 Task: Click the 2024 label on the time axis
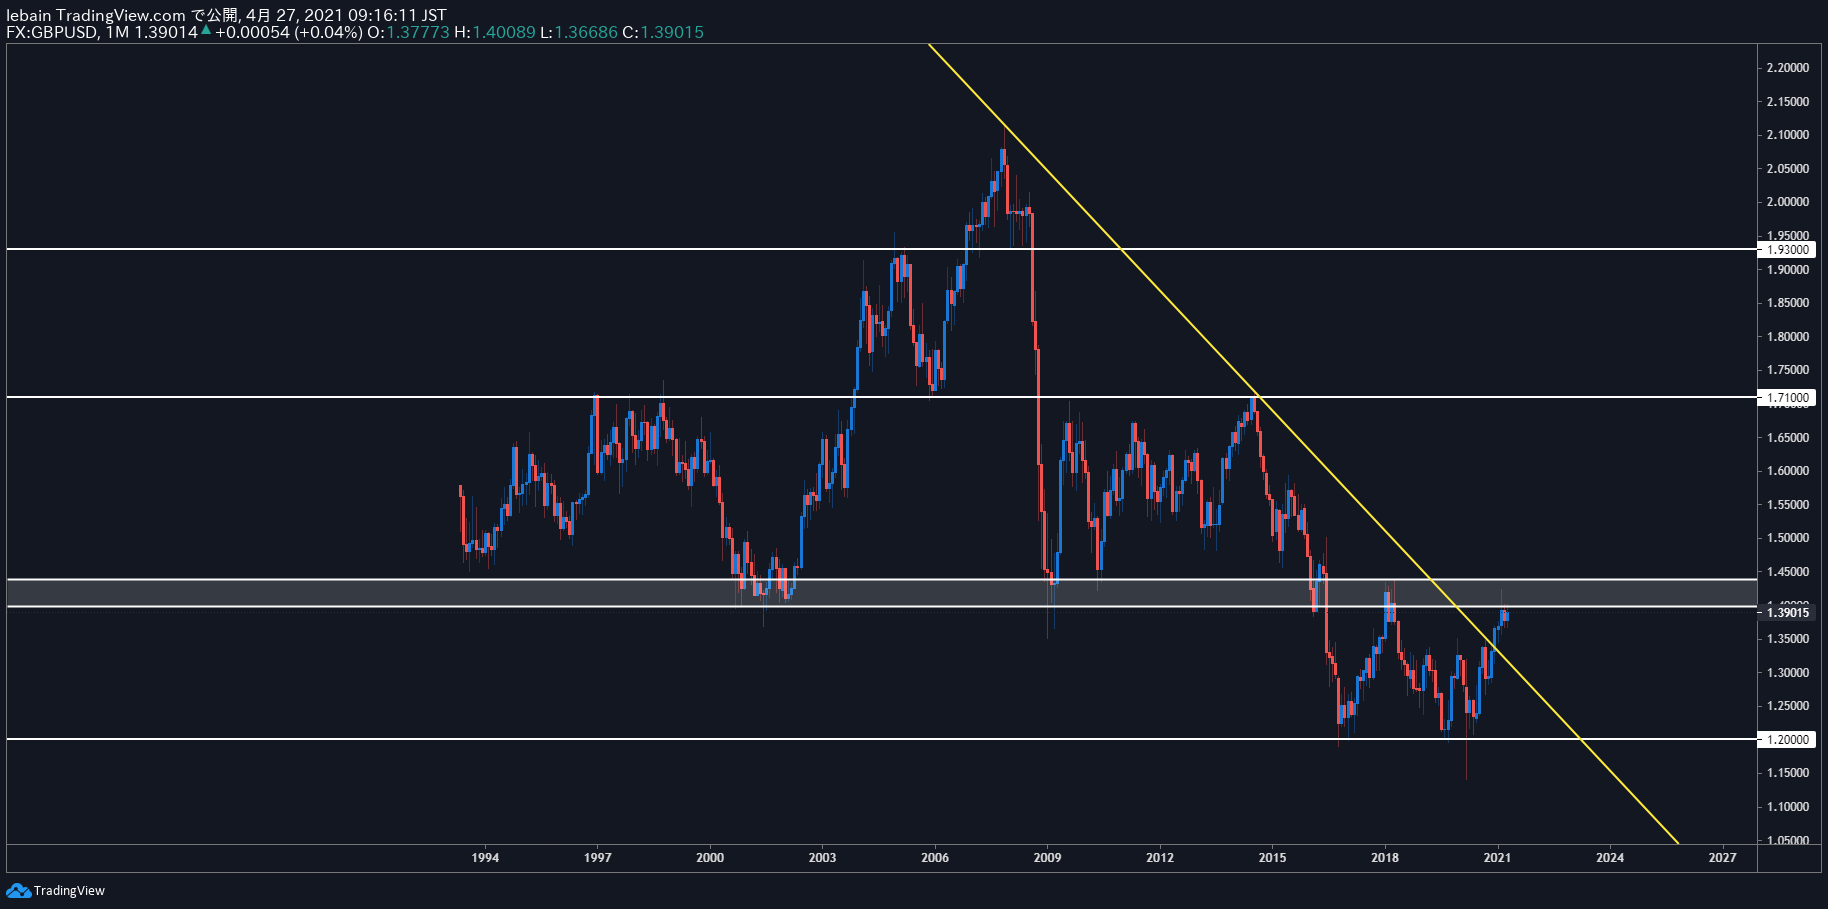(x=1610, y=857)
